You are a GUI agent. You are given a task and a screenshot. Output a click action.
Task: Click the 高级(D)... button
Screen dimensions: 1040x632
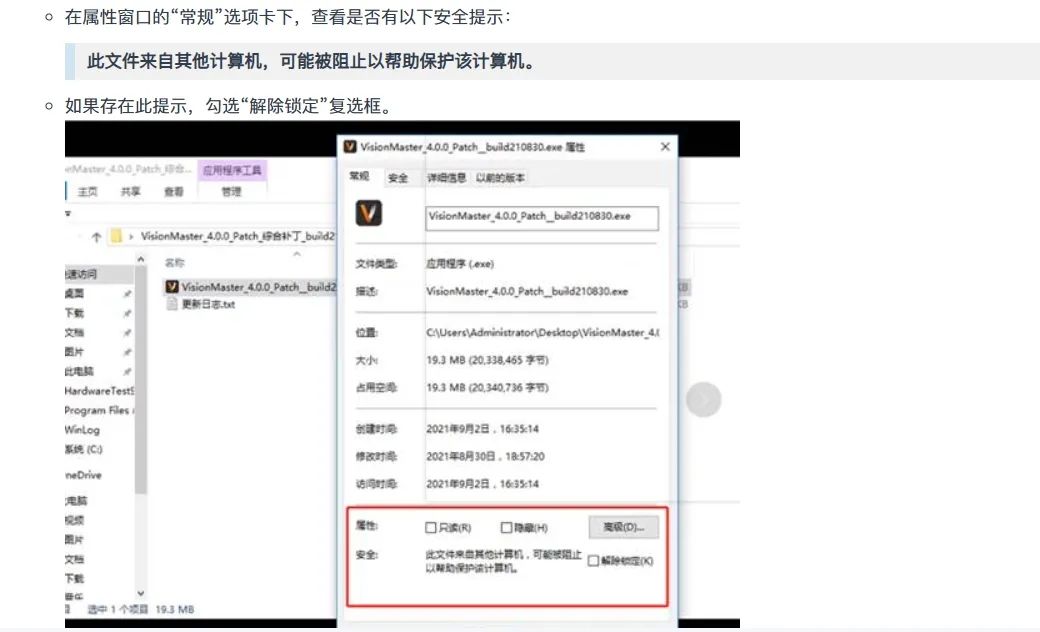[623, 526]
